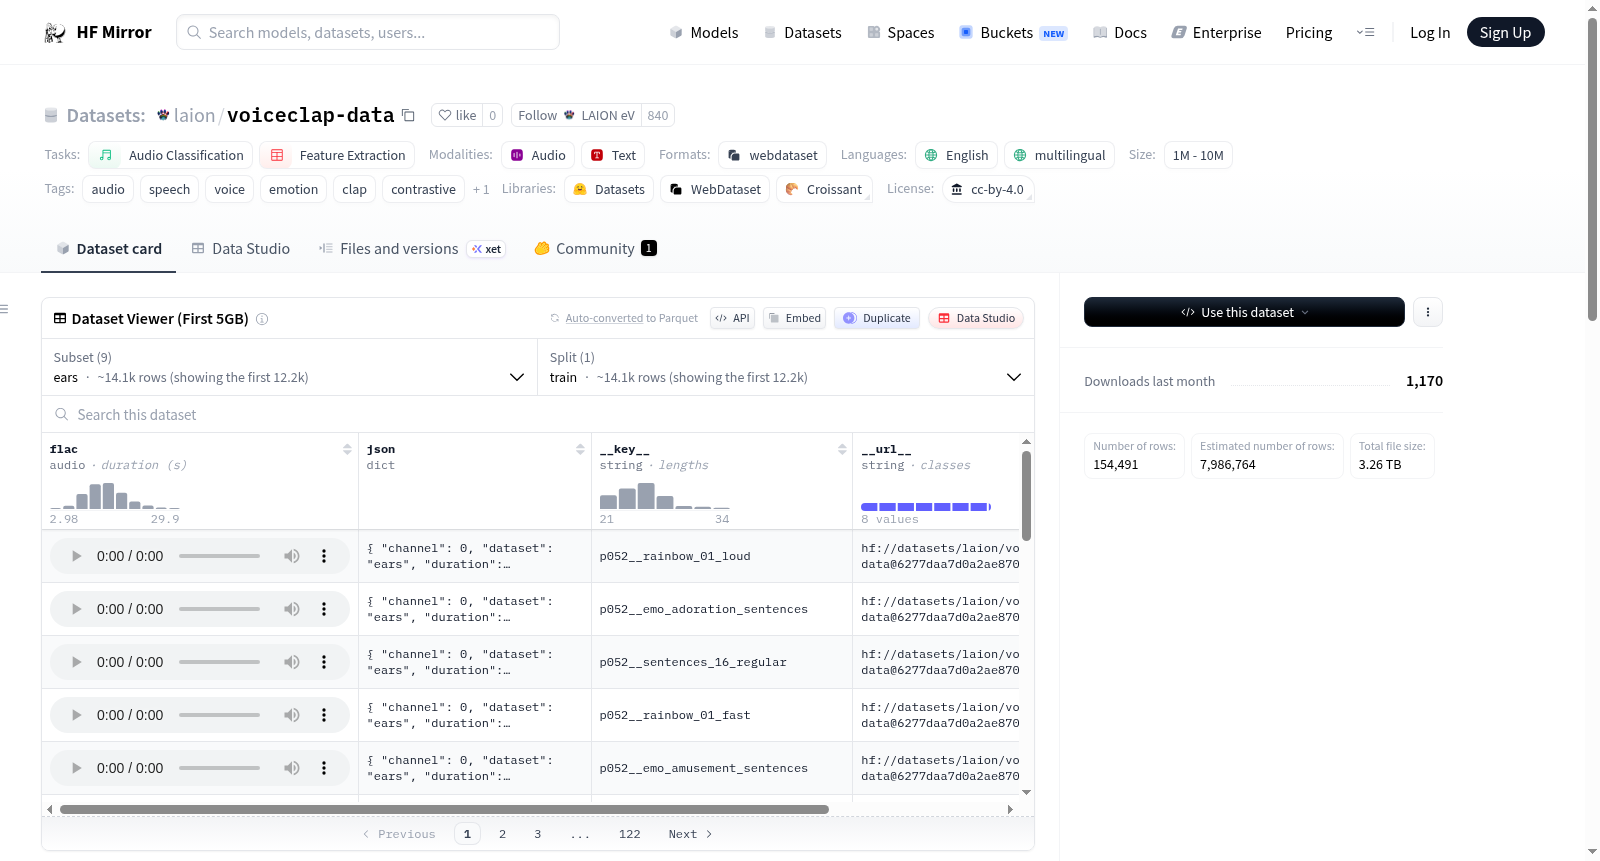The width and height of the screenshot is (1600, 861).
Task: Sort the json column
Action: 580,449
